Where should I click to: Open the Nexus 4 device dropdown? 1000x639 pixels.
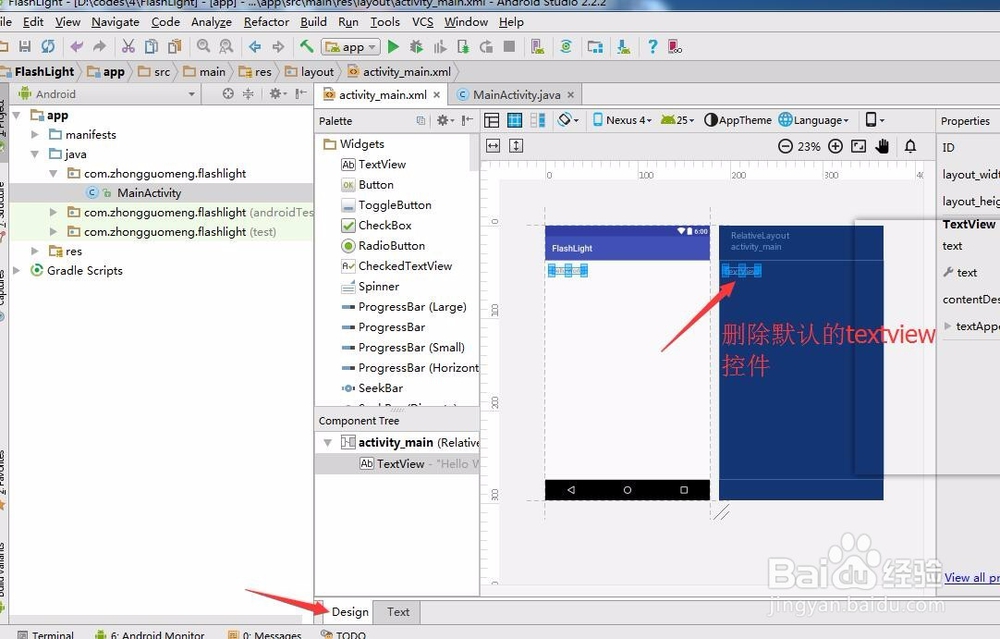click(621, 119)
